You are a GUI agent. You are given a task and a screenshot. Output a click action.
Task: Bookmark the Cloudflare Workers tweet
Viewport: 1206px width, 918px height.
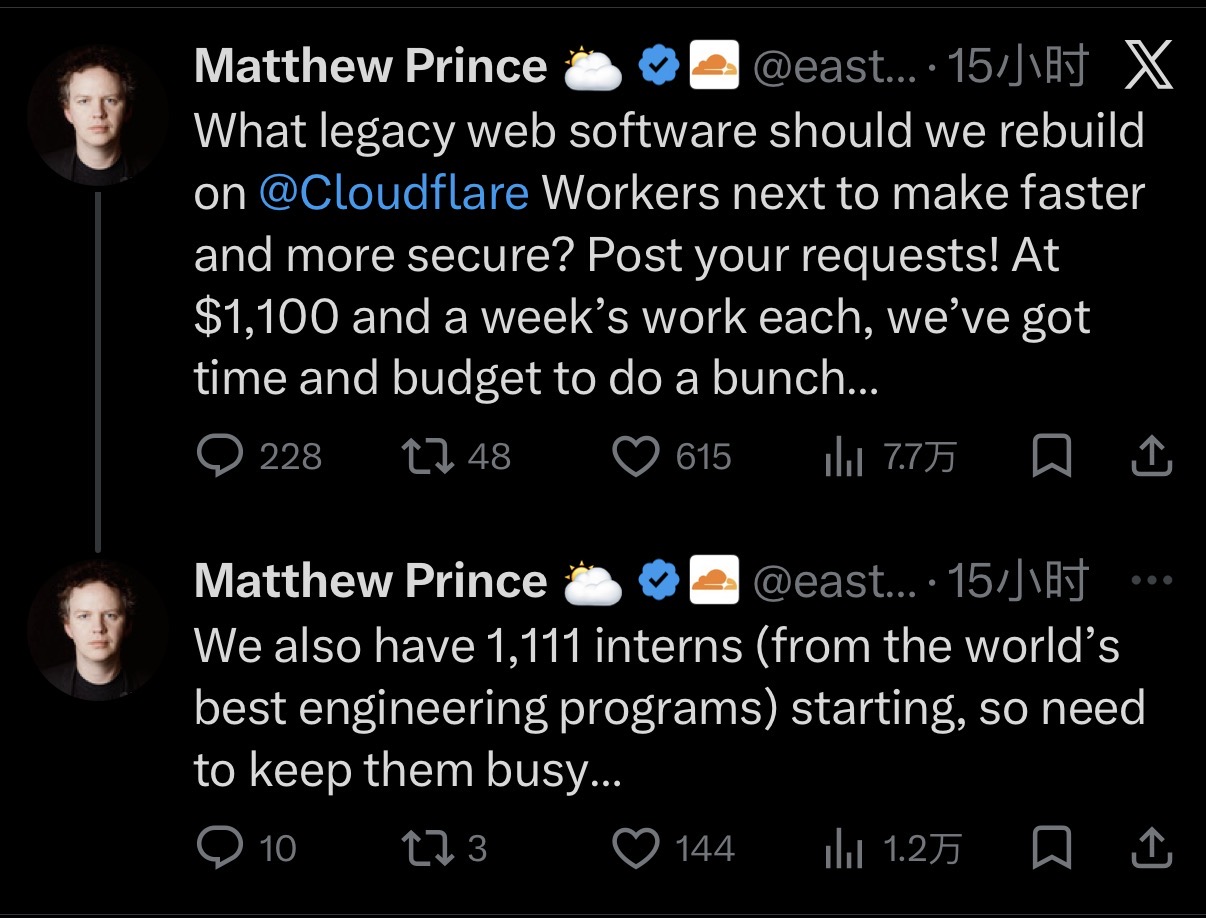(1051, 457)
